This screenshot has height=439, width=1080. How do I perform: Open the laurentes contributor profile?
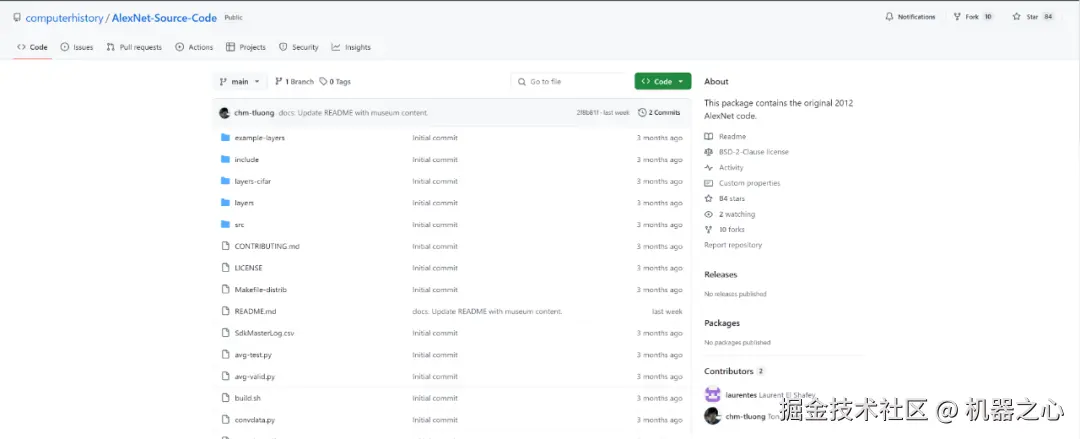pos(741,396)
